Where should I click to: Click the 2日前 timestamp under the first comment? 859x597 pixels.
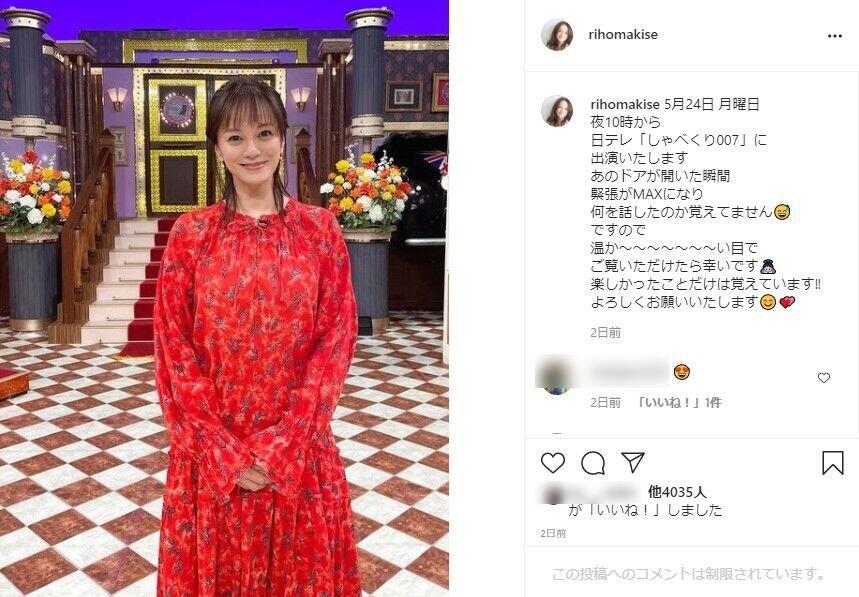pyautogui.click(x=605, y=403)
